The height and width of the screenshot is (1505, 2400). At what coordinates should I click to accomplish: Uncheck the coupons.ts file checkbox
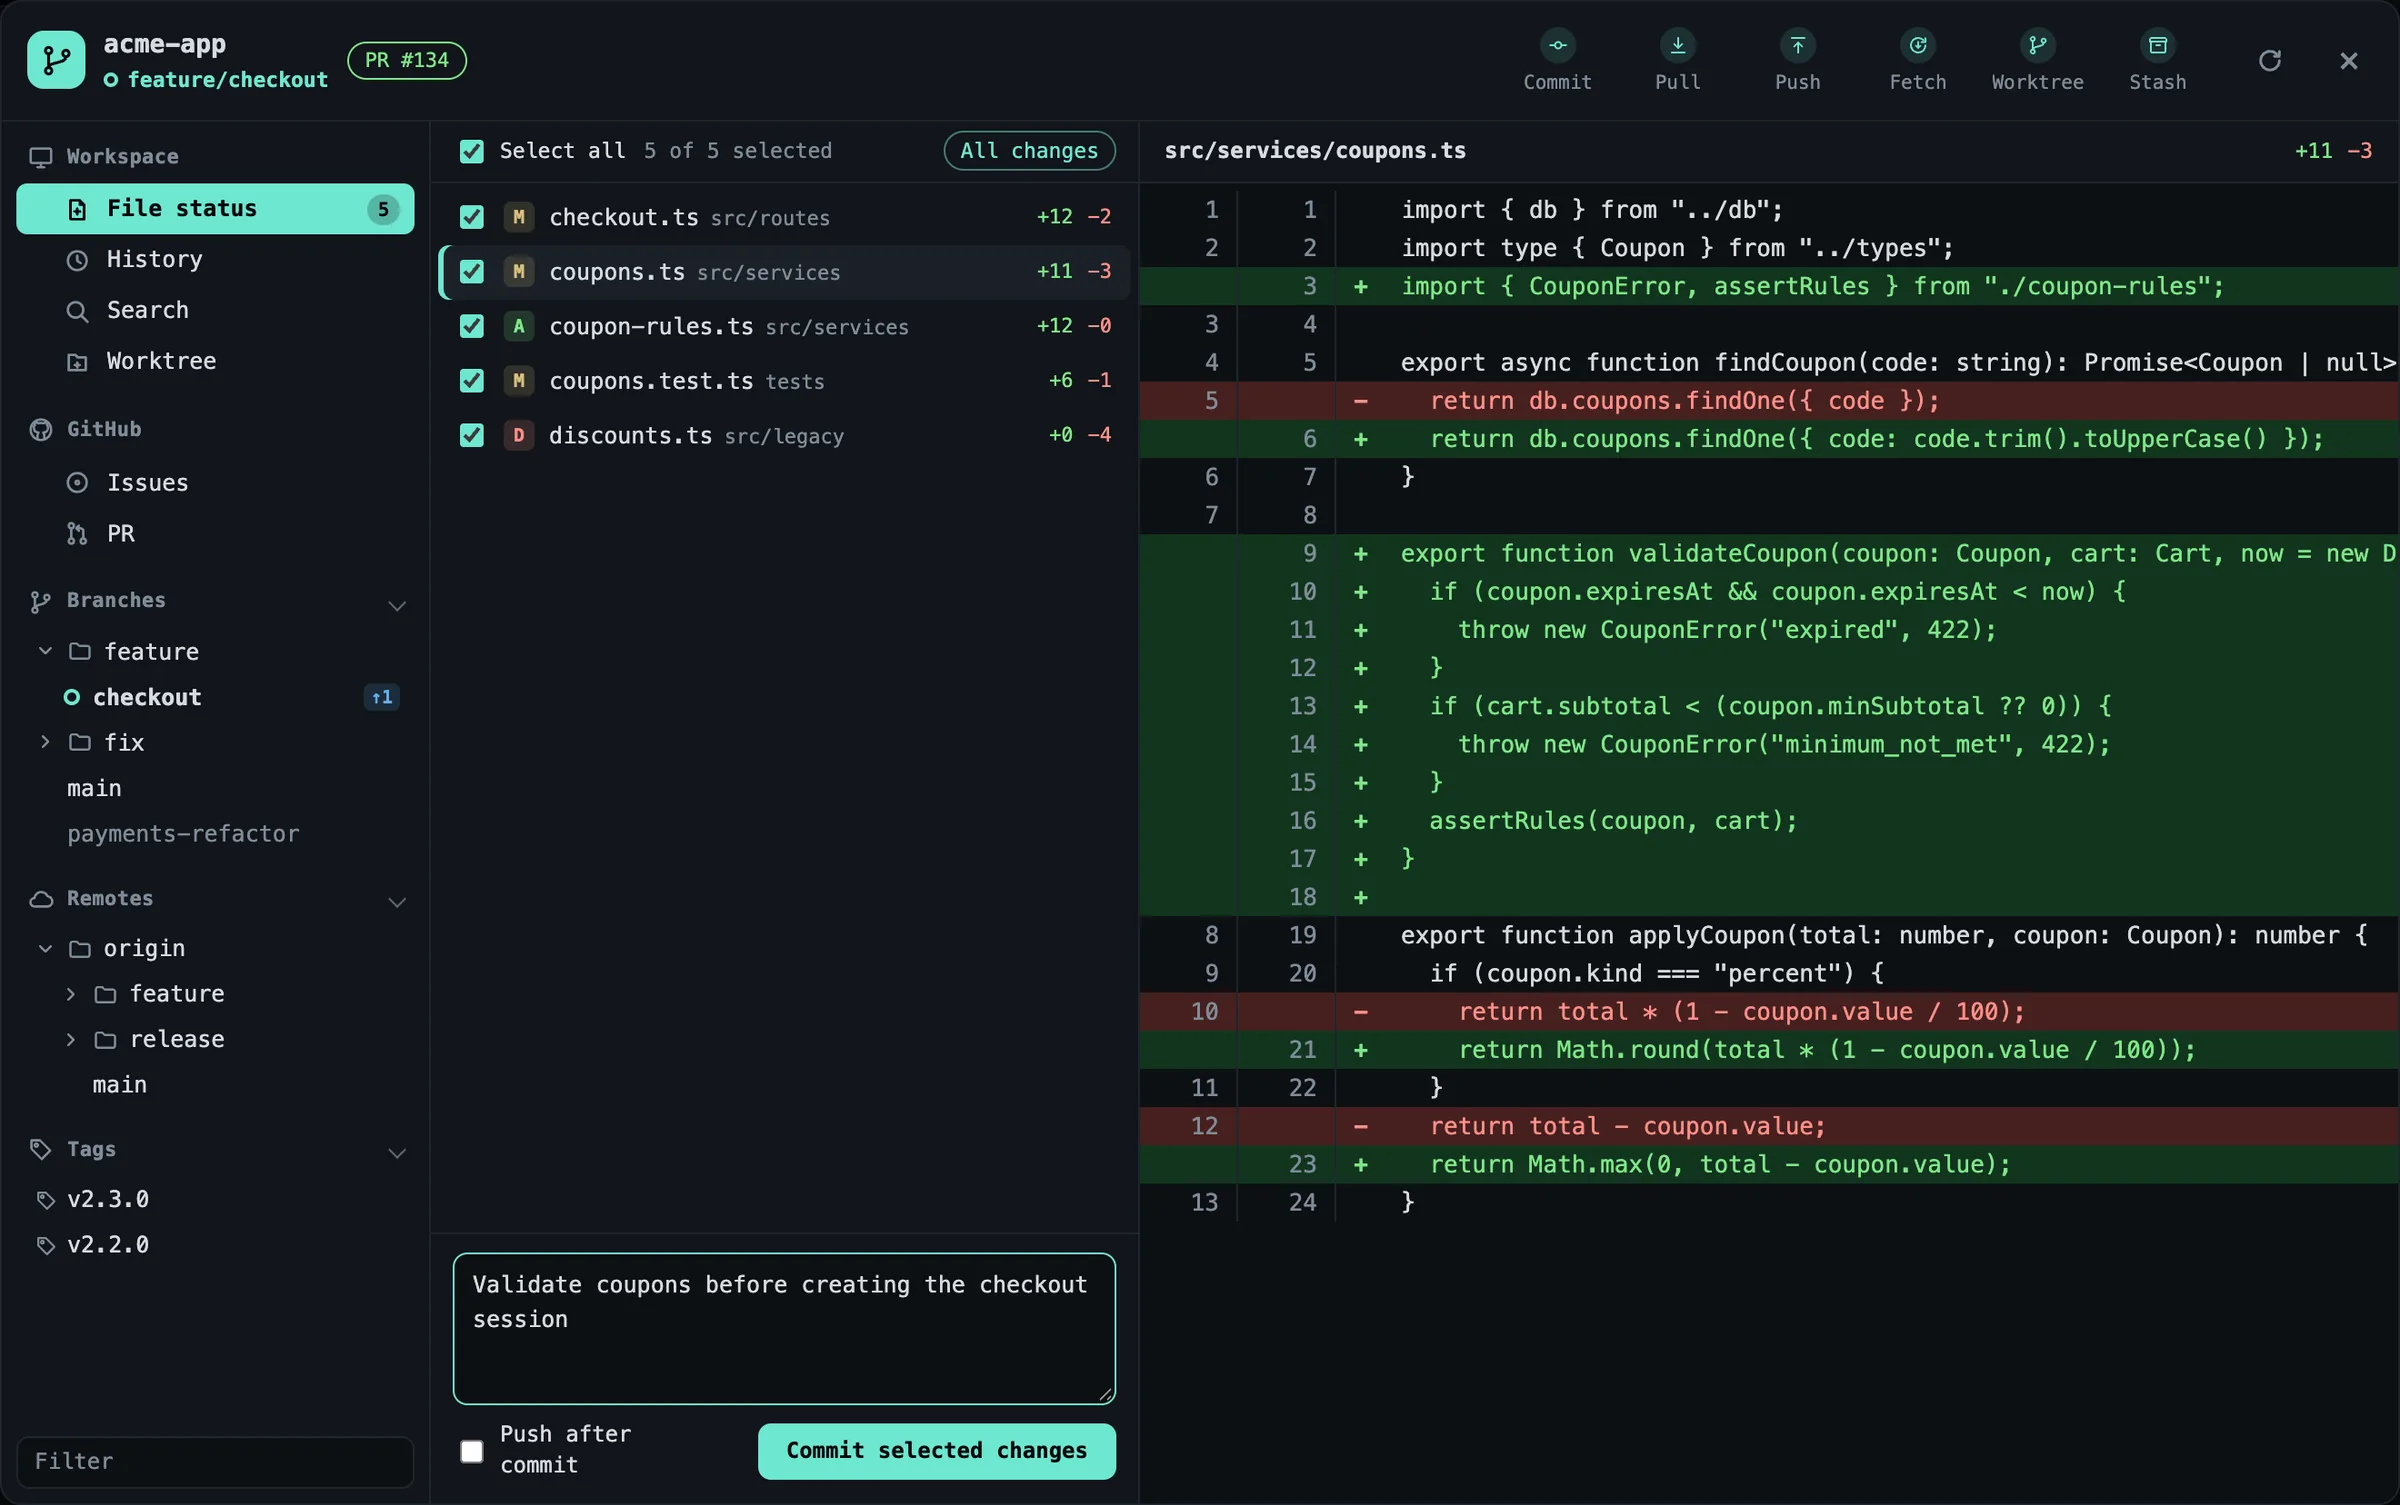pos(471,272)
